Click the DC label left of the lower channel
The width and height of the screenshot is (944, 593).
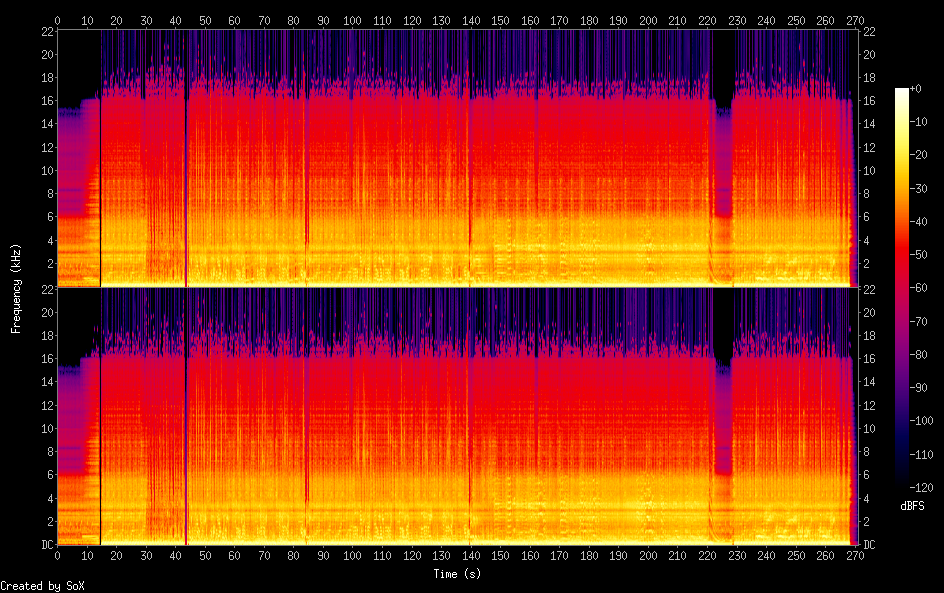pos(46,544)
